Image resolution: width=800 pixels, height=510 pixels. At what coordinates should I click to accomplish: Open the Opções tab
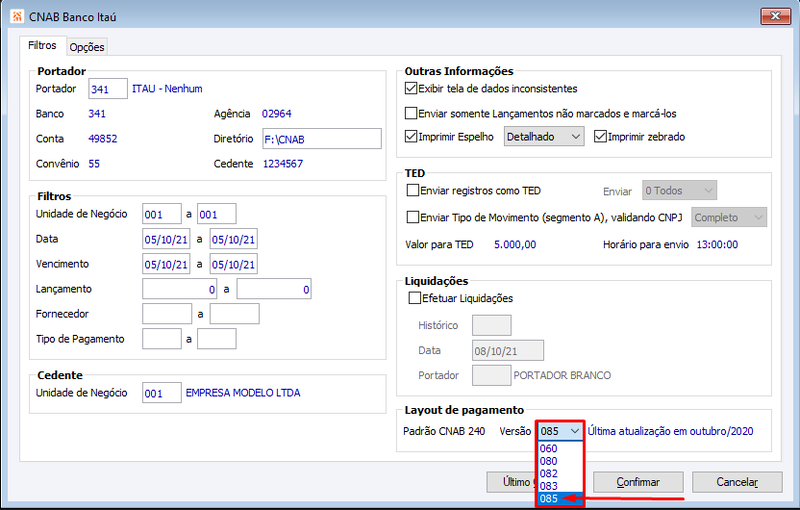coord(87,47)
